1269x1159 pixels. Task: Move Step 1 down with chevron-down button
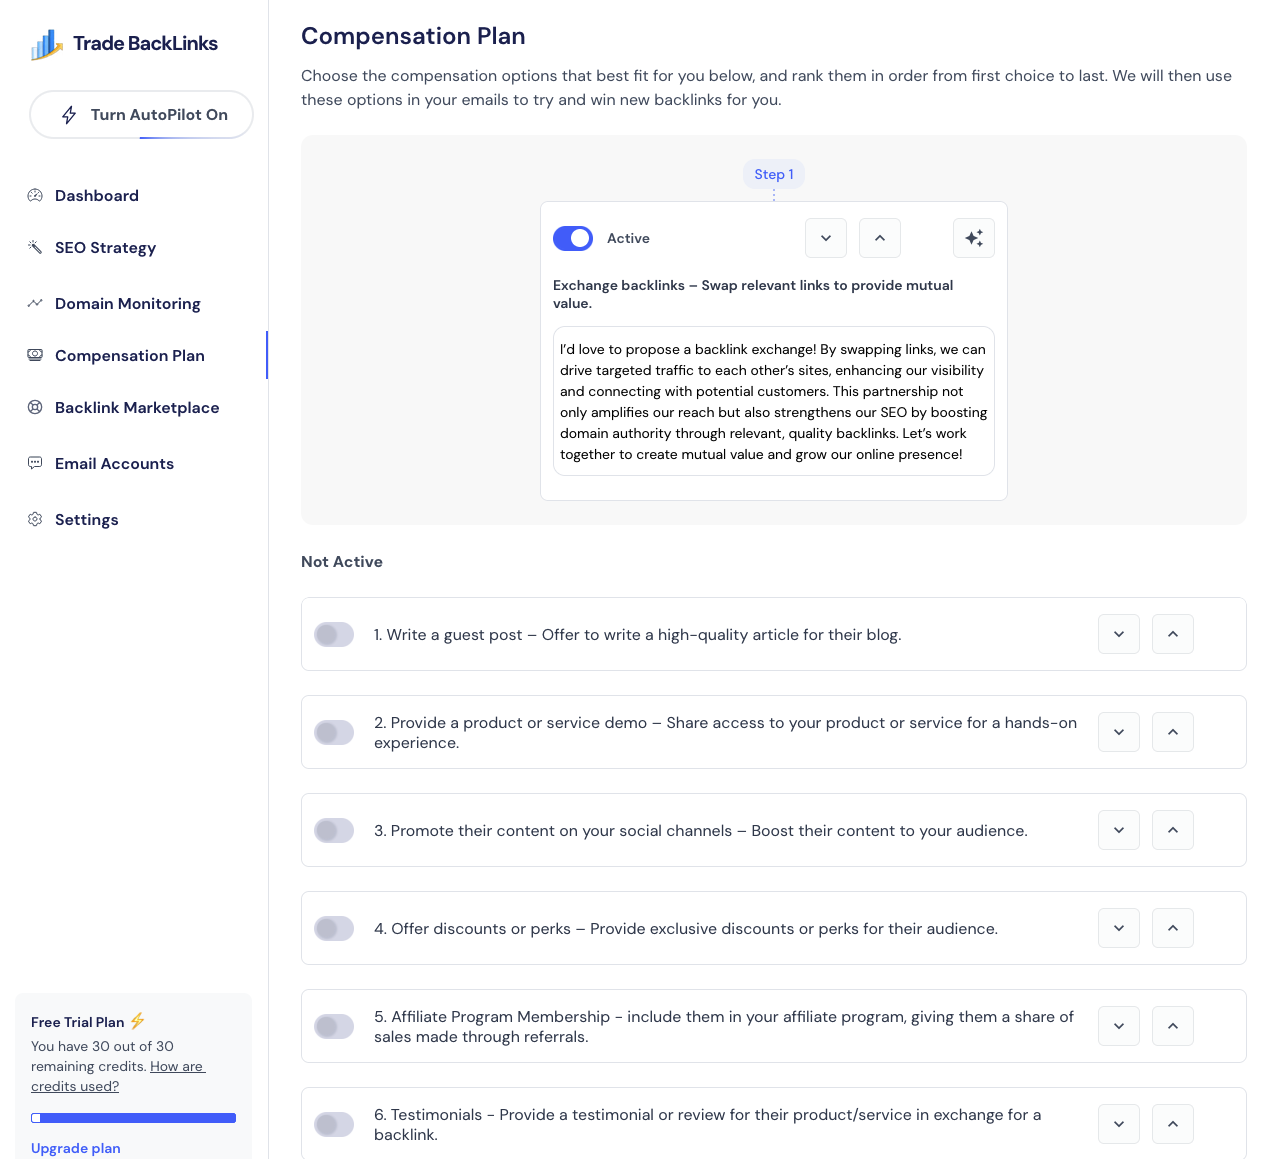pyautogui.click(x=826, y=238)
